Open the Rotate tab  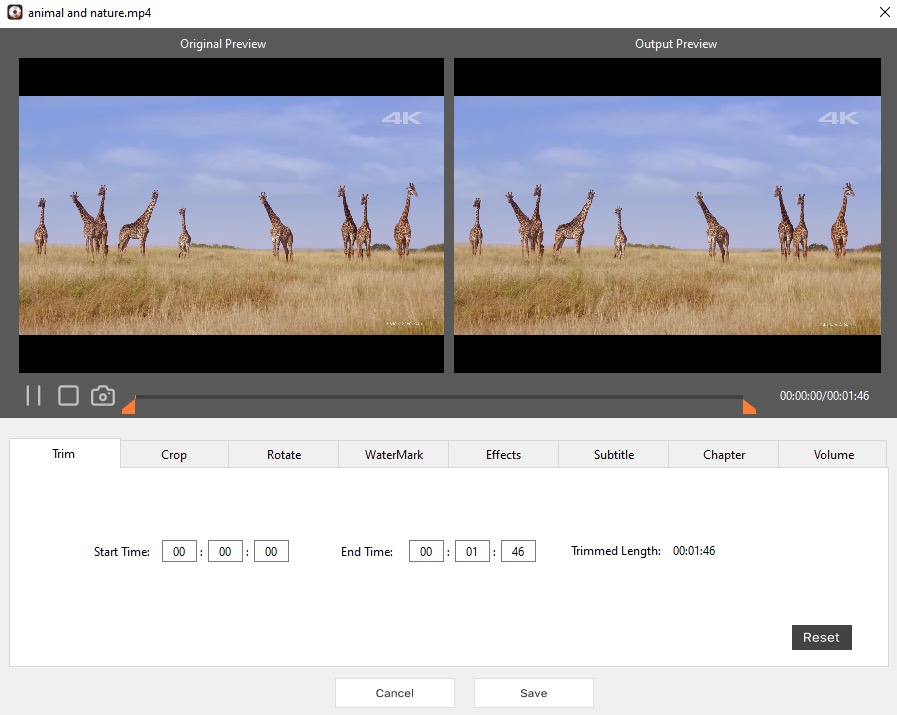(283, 454)
